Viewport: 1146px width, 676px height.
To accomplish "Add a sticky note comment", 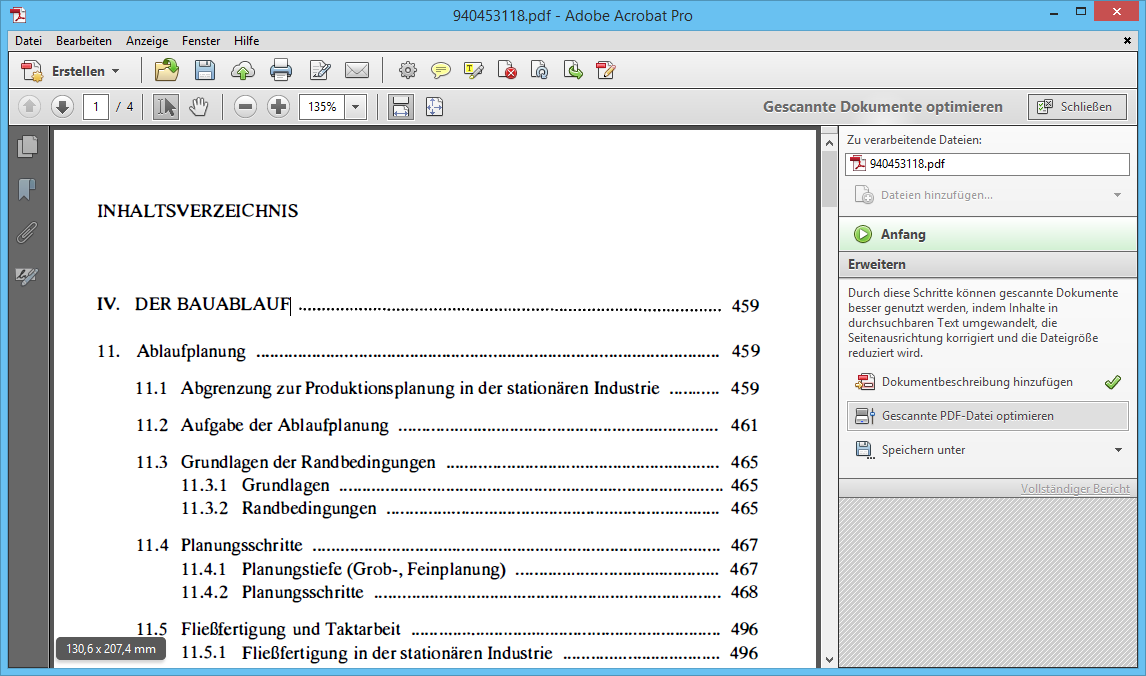I will [440, 70].
